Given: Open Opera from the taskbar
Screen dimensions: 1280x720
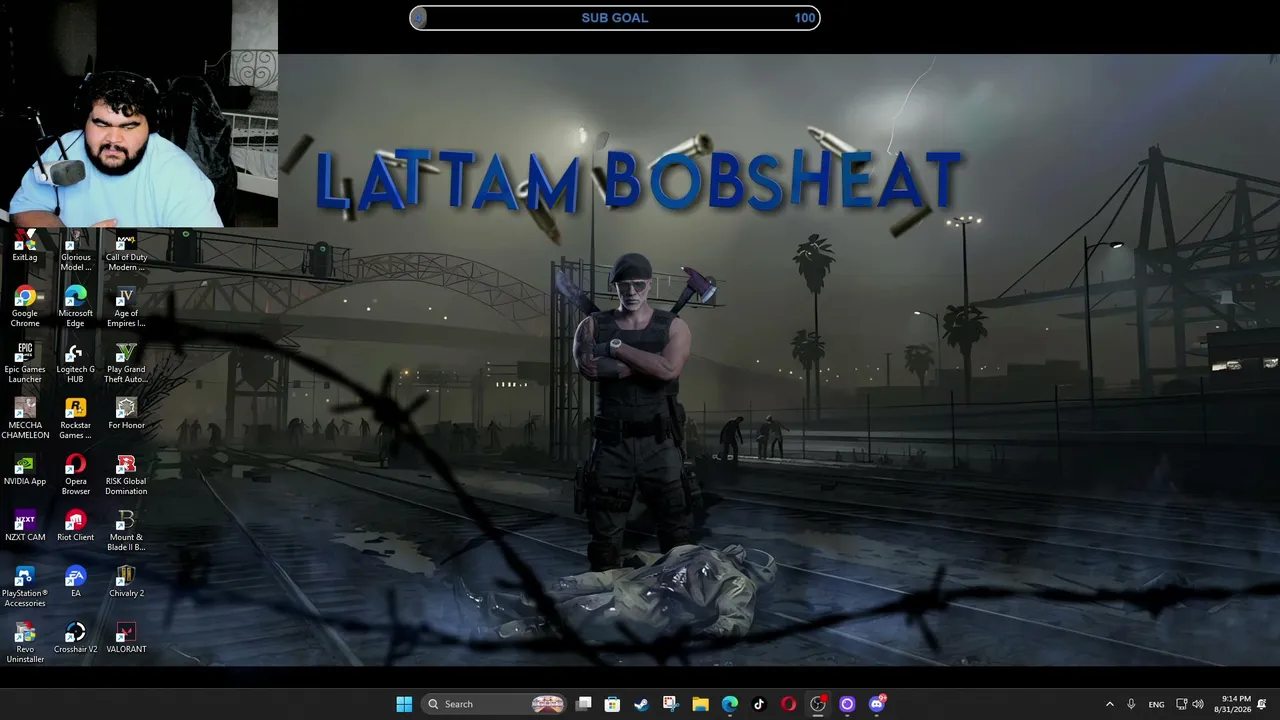Looking at the screenshot, I should click(788, 704).
